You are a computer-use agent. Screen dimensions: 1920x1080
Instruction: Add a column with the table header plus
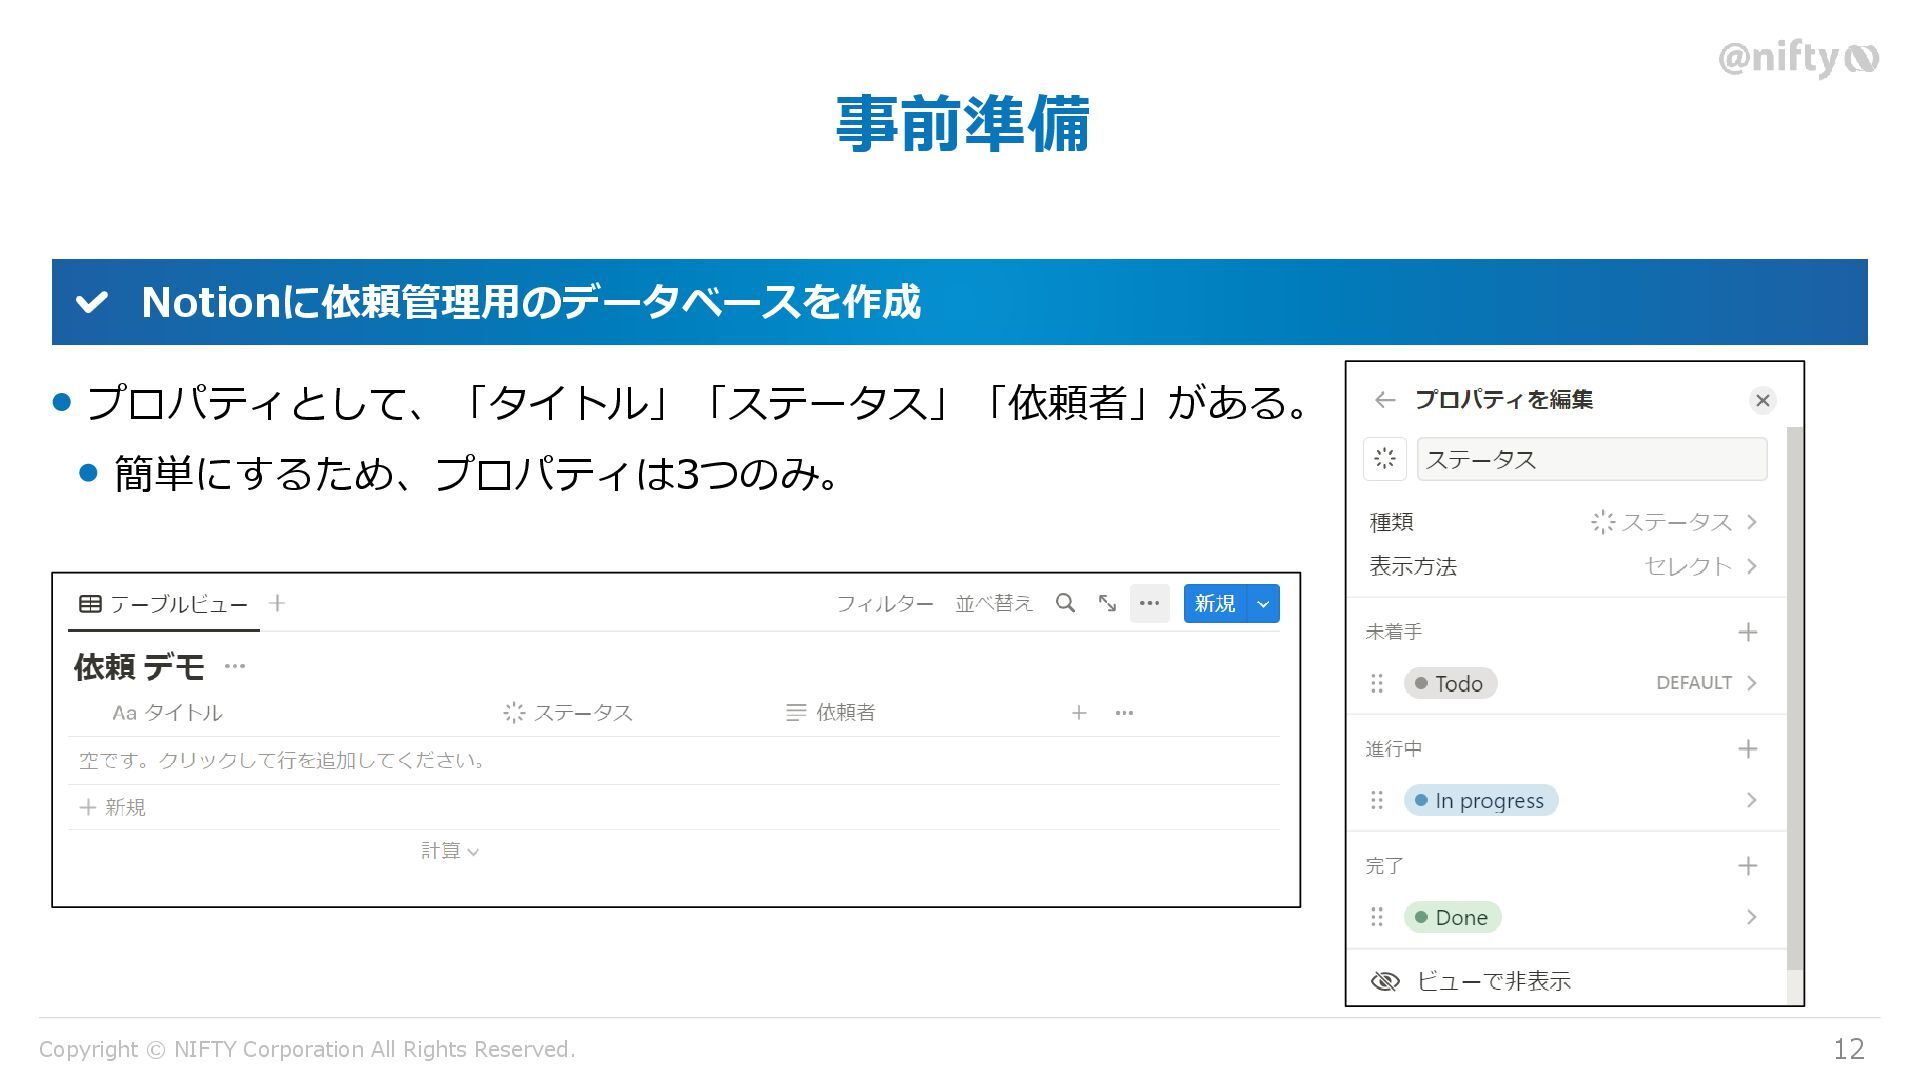pyautogui.click(x=1079, y=713)
